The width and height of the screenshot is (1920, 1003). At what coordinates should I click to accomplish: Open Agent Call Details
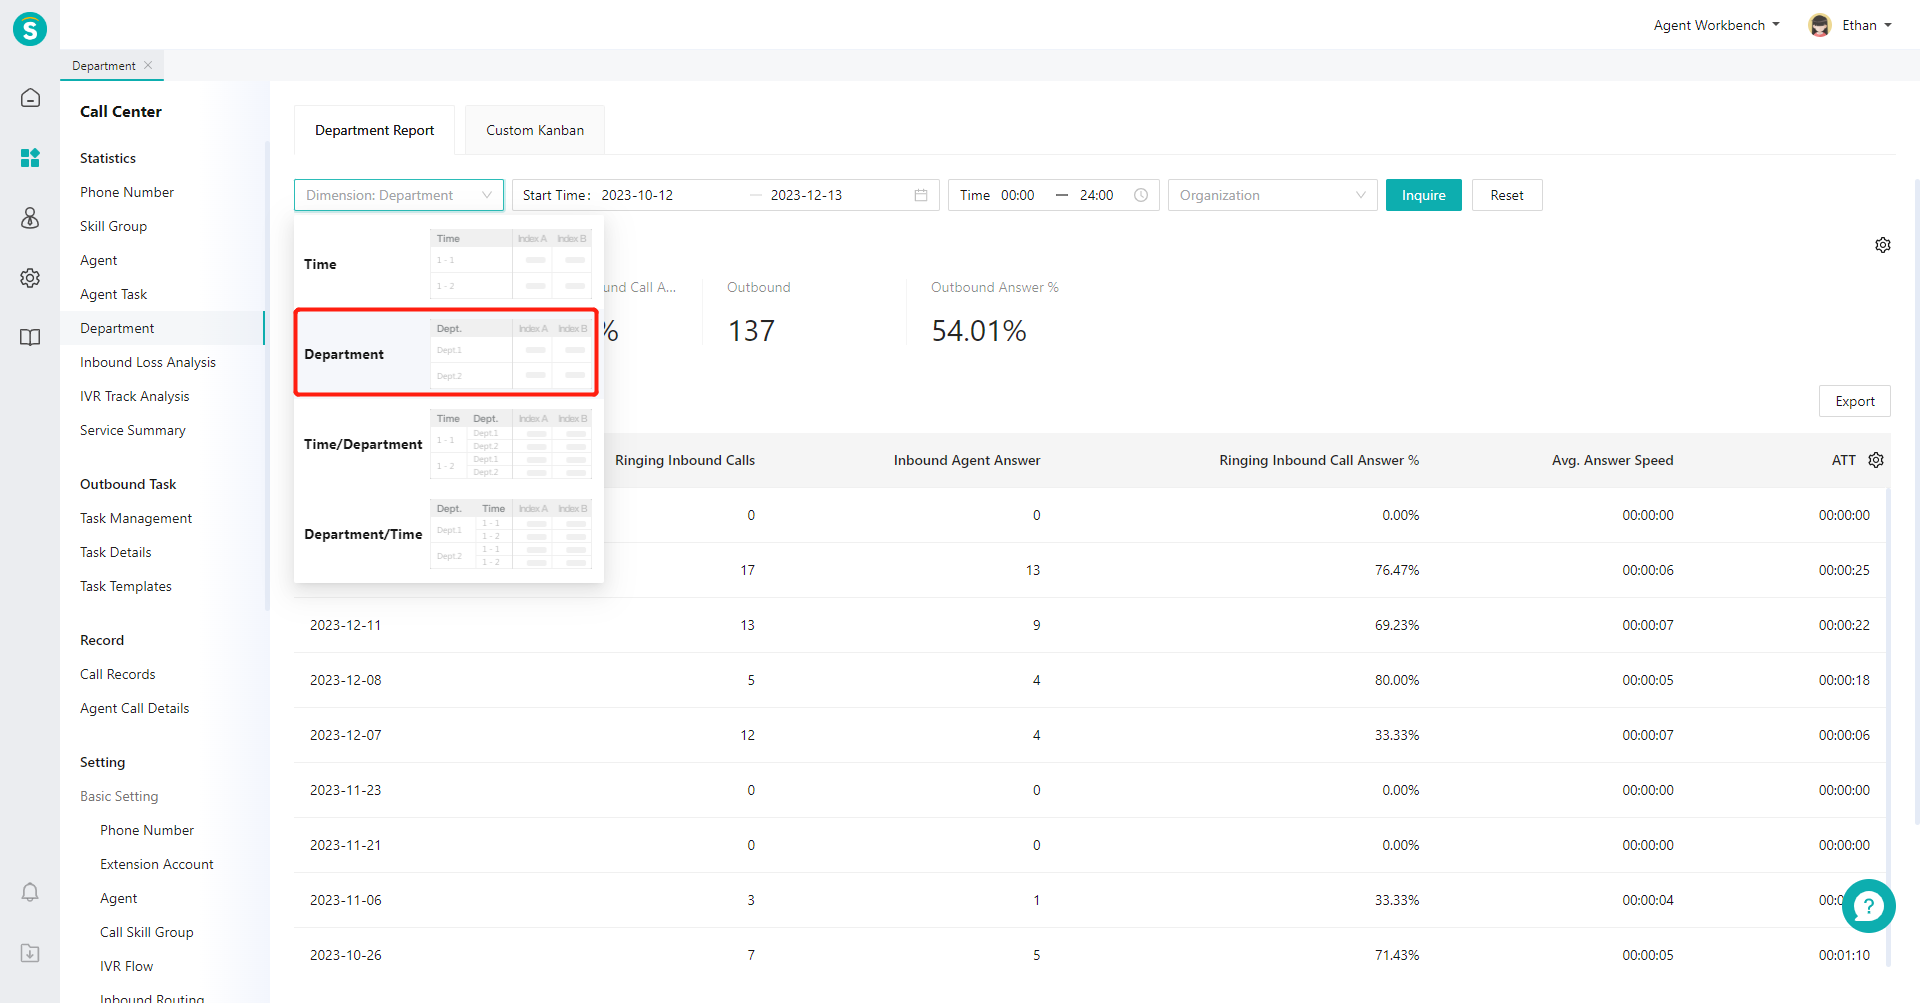(x=135, y=708)
